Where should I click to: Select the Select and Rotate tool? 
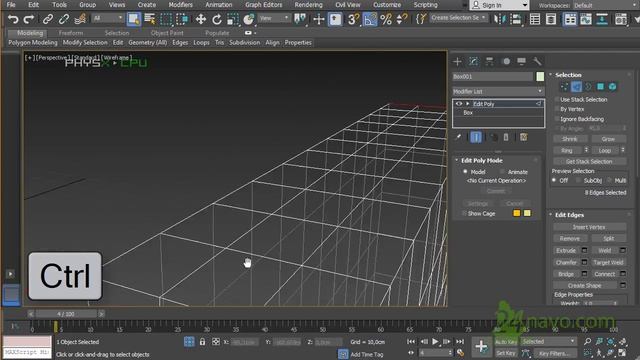coord(217,19)
